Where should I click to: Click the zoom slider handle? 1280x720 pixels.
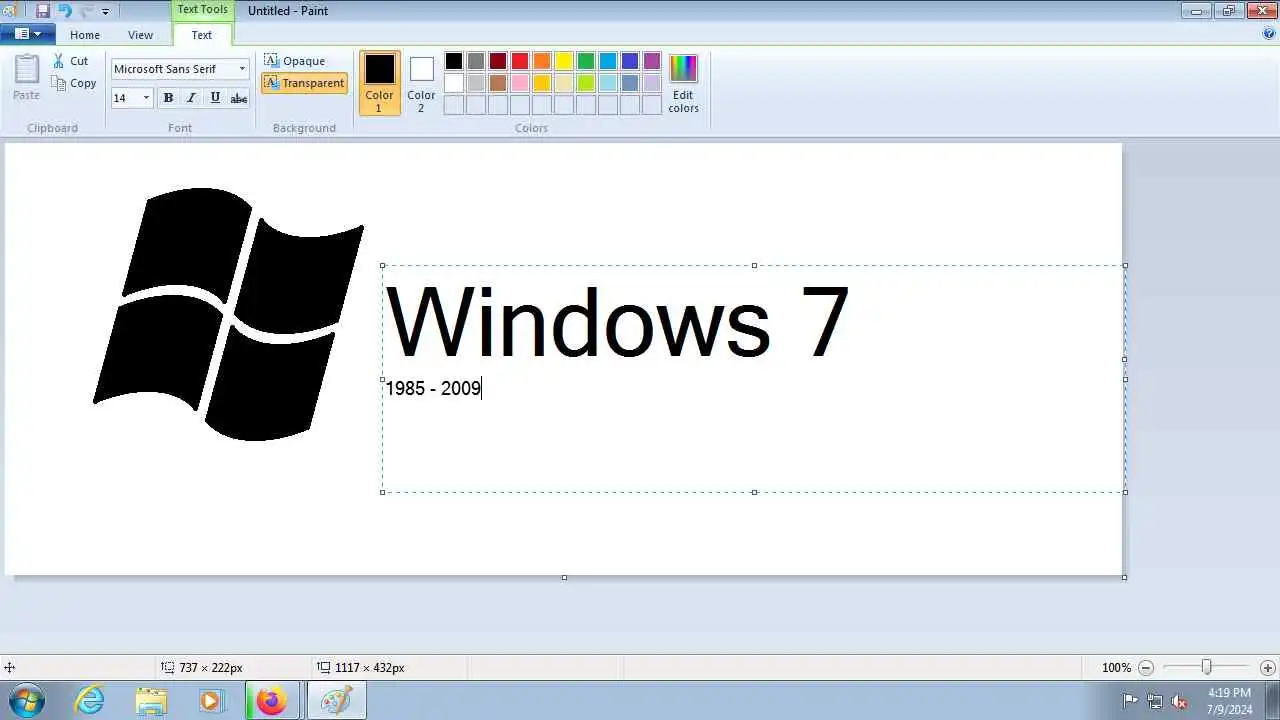[1207, 667]
